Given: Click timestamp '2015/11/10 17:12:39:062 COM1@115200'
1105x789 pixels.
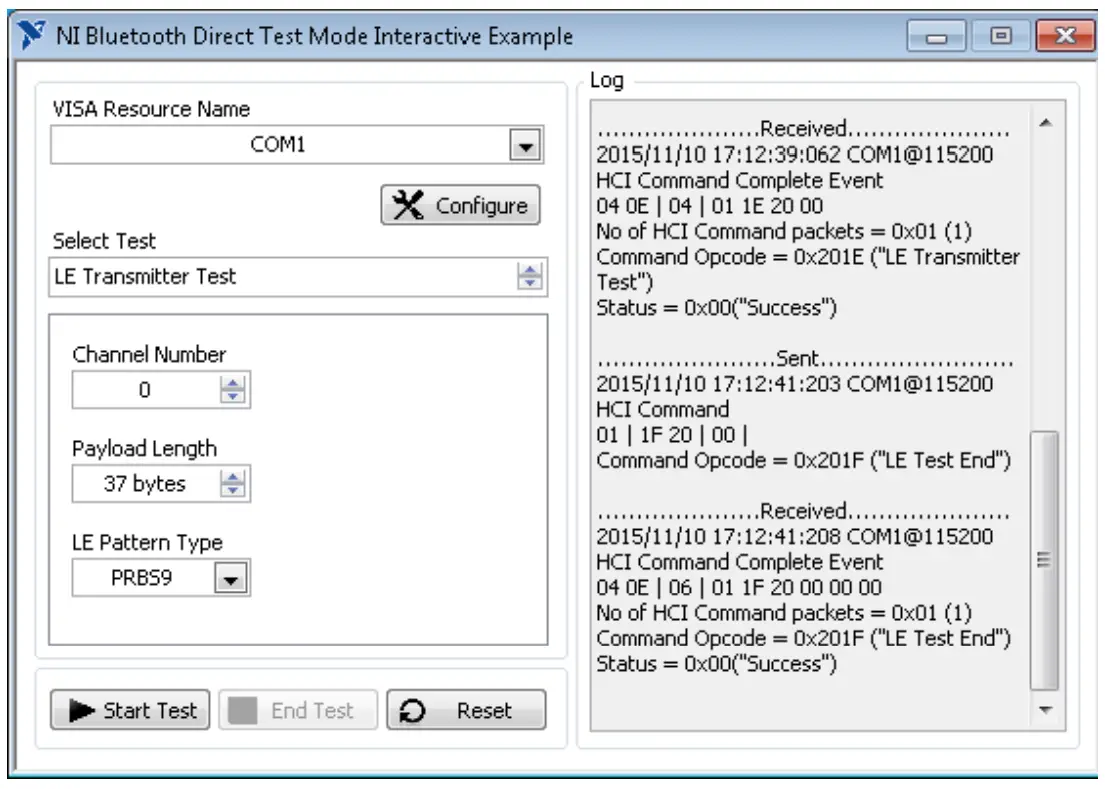Looking at the screenshot, I should click(x=794, y=155).
